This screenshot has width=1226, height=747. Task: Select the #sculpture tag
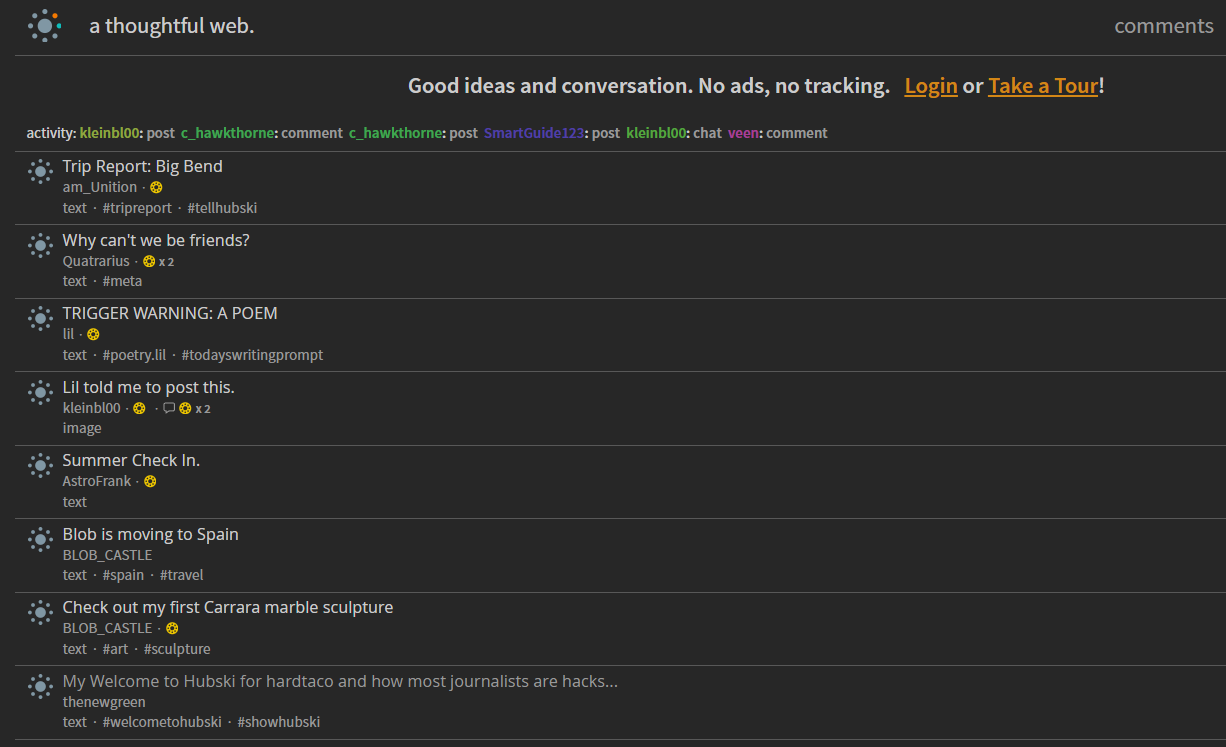(x=177, y=649)
